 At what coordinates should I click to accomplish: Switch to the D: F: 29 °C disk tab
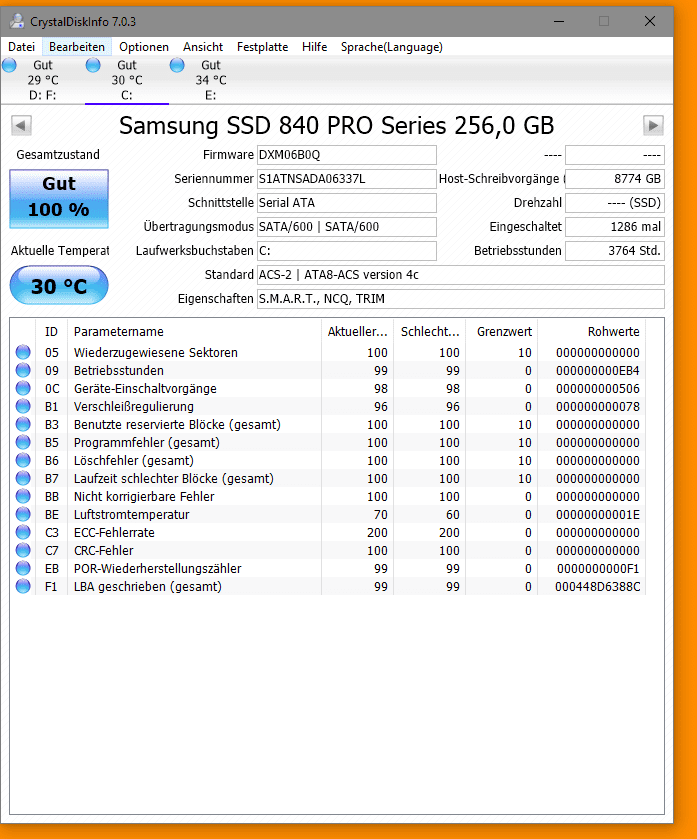(x=43, y=80)
